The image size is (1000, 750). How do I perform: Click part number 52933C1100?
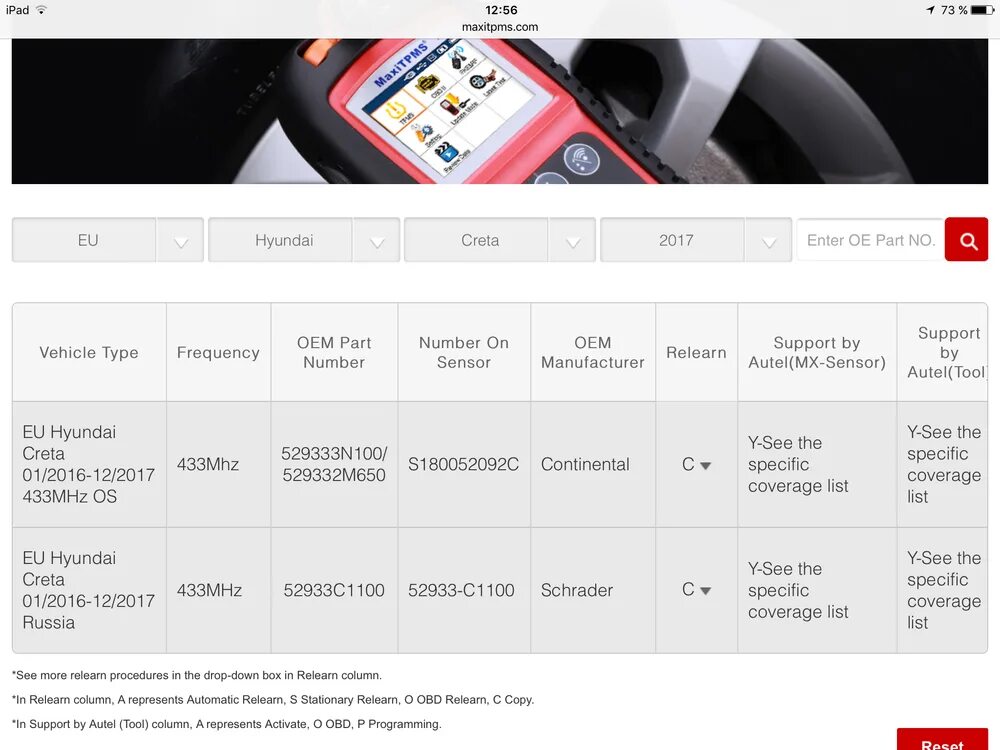pyautogui.click(x=334, y=590)
